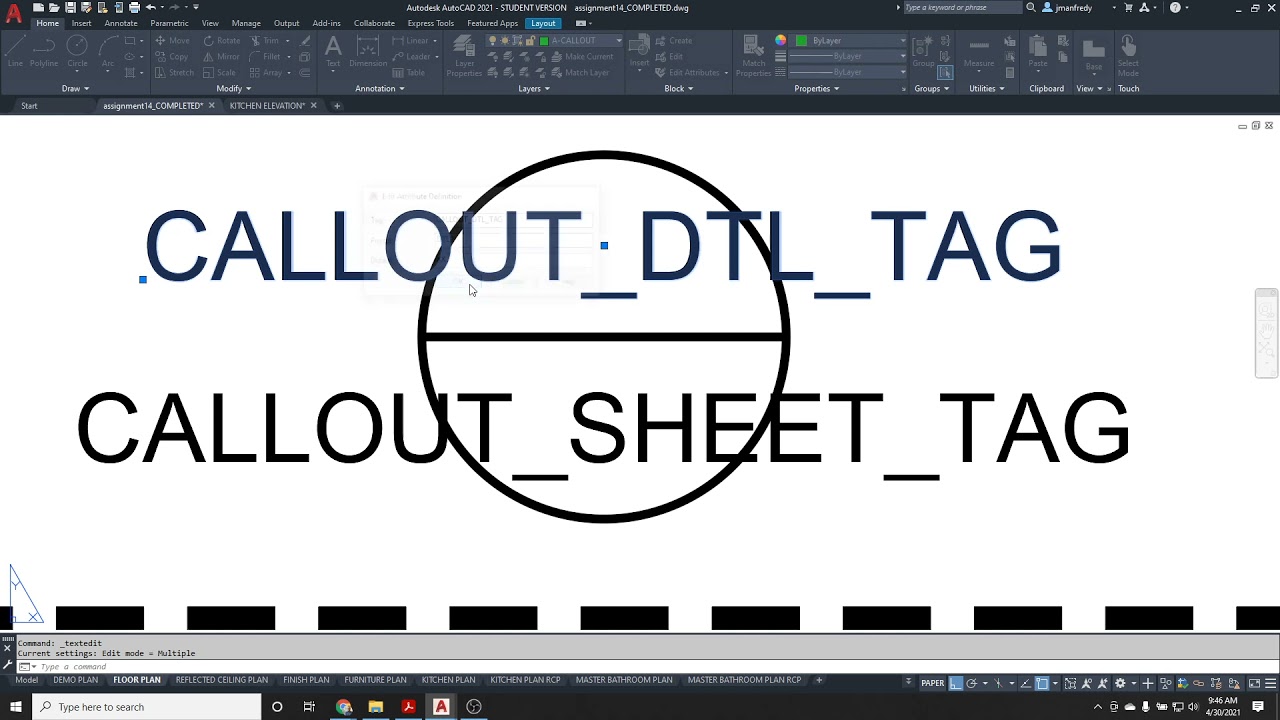Expand the Draw panel

[x=75, y=88]
